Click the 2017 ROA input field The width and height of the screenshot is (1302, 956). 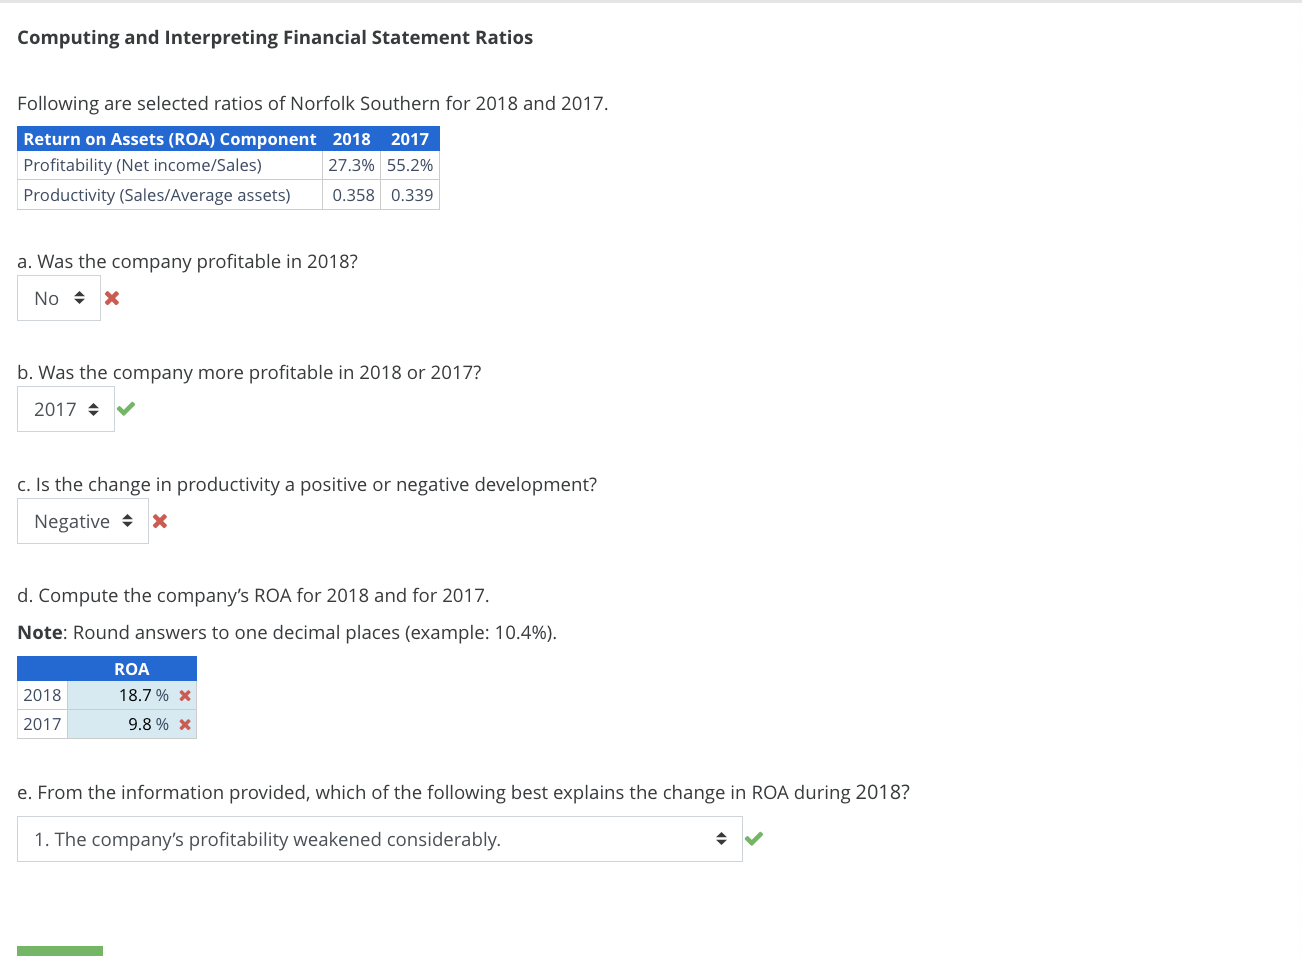[130, 723]
